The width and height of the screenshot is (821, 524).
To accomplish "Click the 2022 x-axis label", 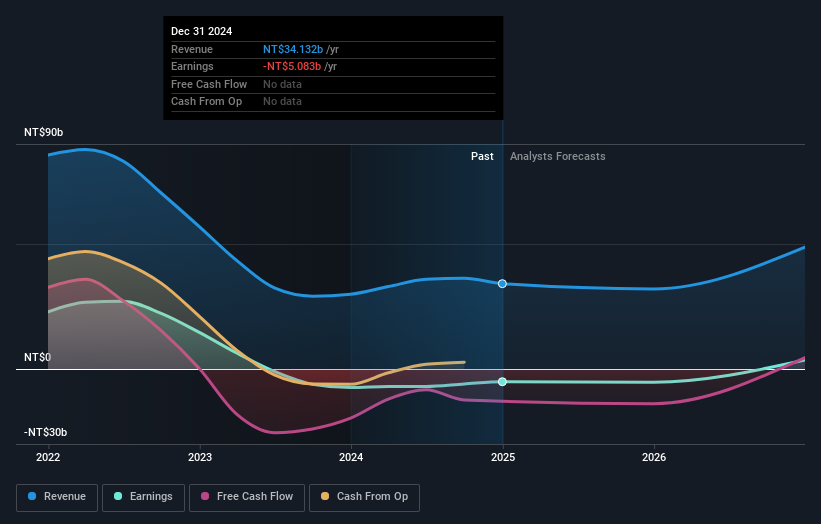I will [x=48, y=457].
